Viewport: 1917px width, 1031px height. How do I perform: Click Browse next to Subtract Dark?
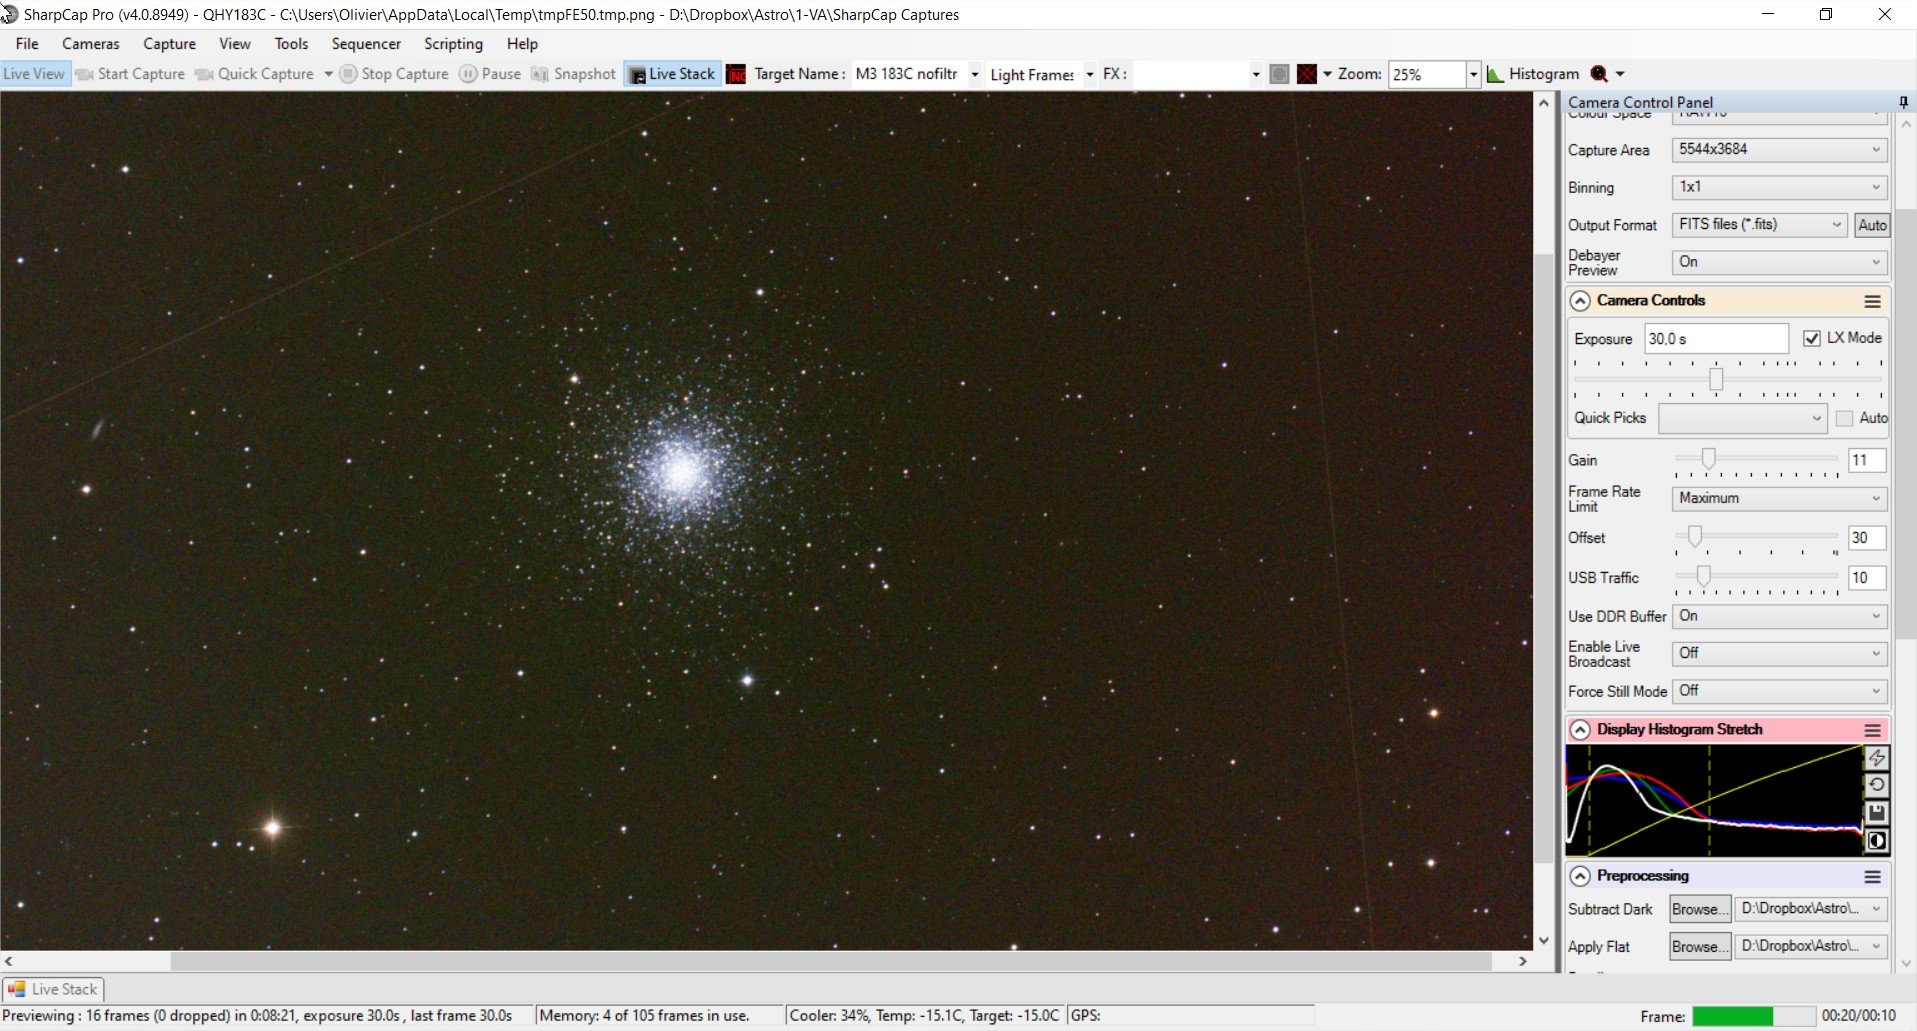point(1700,909)
